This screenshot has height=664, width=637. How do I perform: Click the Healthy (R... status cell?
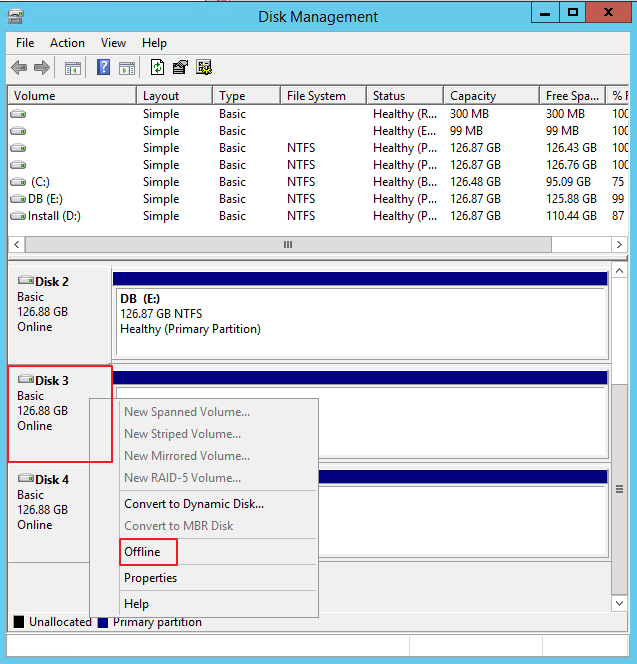click(x=405, y=114)
